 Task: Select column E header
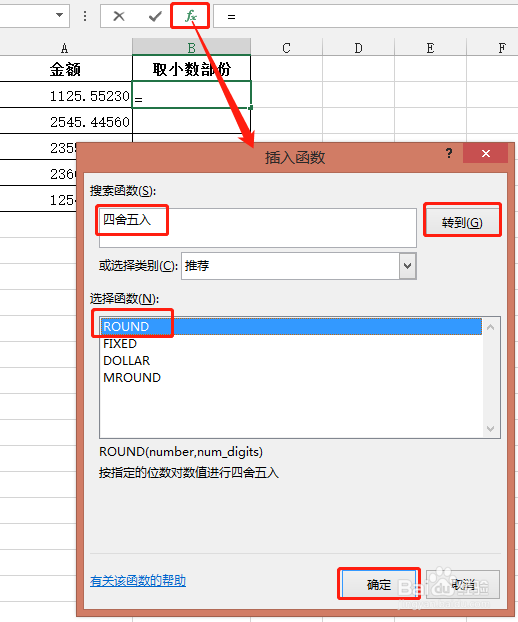[x=430, y=48]
